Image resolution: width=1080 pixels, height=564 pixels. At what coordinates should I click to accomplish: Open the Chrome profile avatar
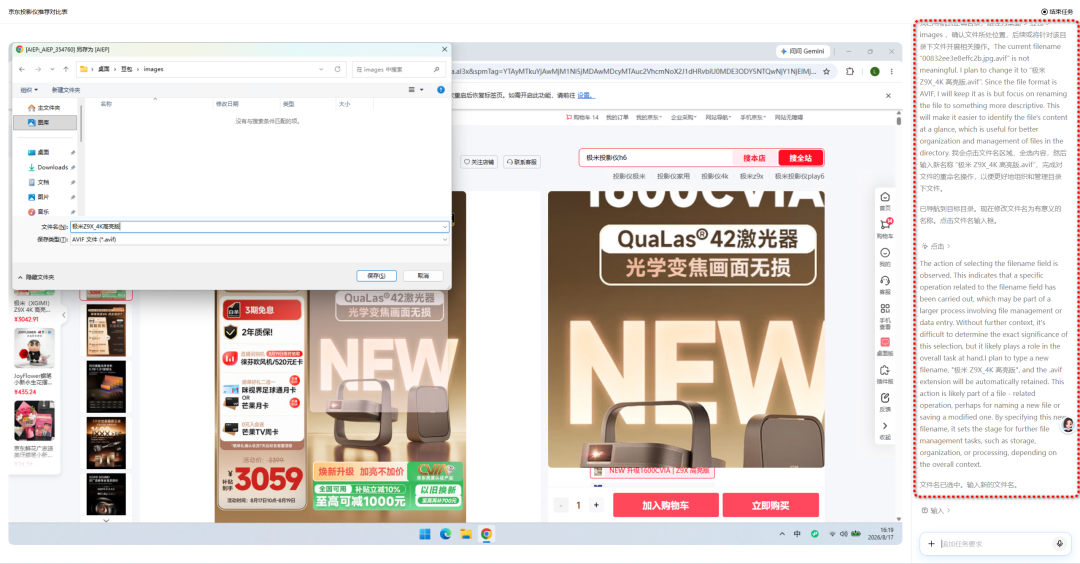(875, 71)
